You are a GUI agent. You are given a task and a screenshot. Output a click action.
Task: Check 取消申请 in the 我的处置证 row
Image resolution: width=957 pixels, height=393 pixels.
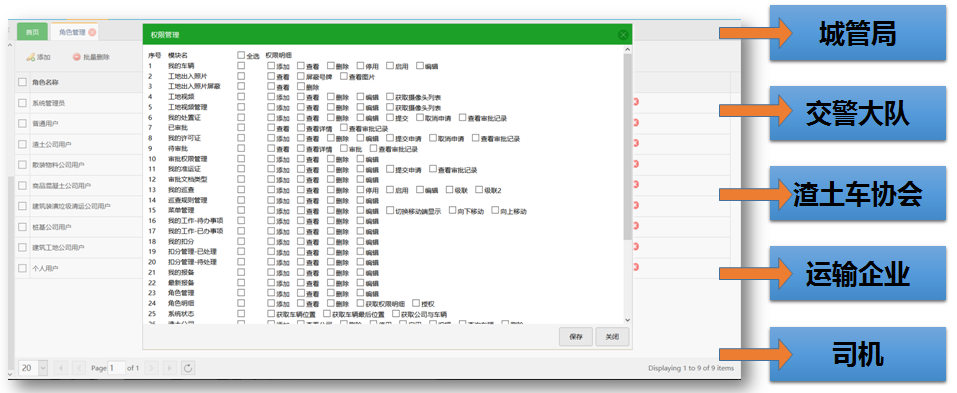(421, 117)
